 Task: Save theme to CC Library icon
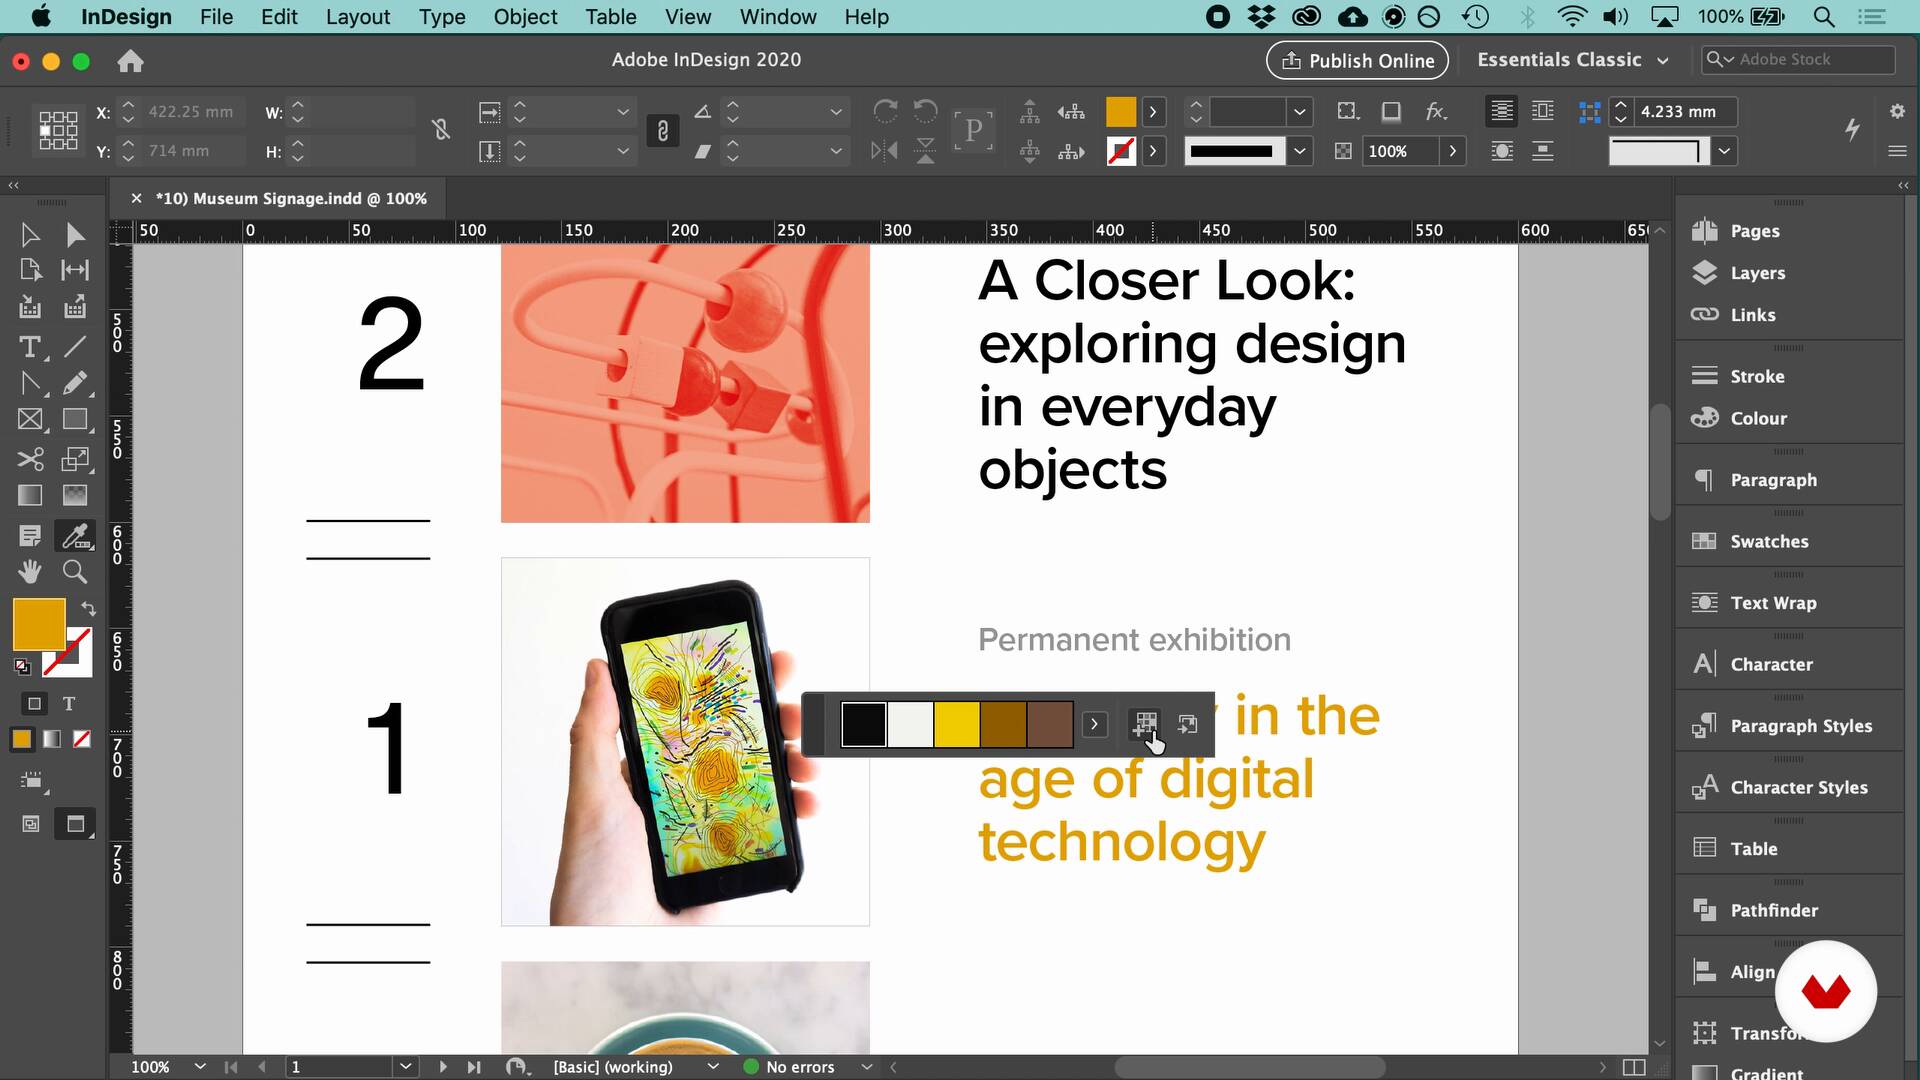tap(1188, 724)
